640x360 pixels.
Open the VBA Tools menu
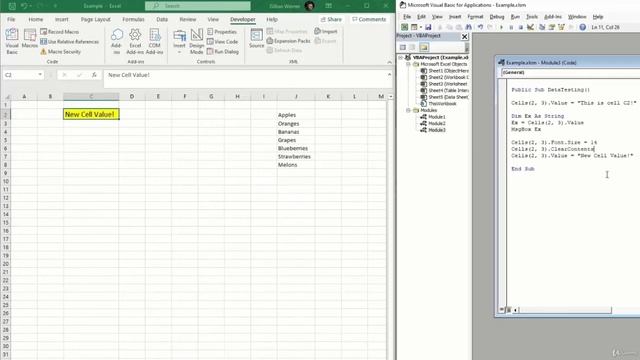pyautogui.click(x=532, y=17)
